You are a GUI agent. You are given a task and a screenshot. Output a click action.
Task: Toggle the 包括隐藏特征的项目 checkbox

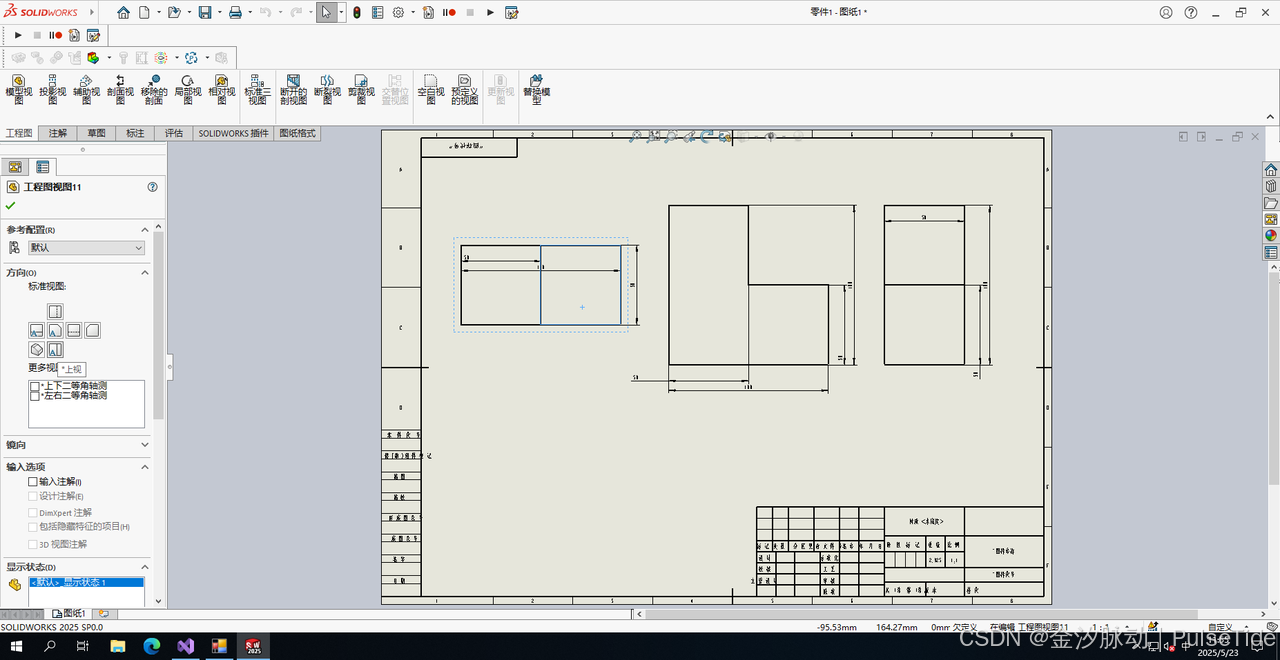click(33, 527)
